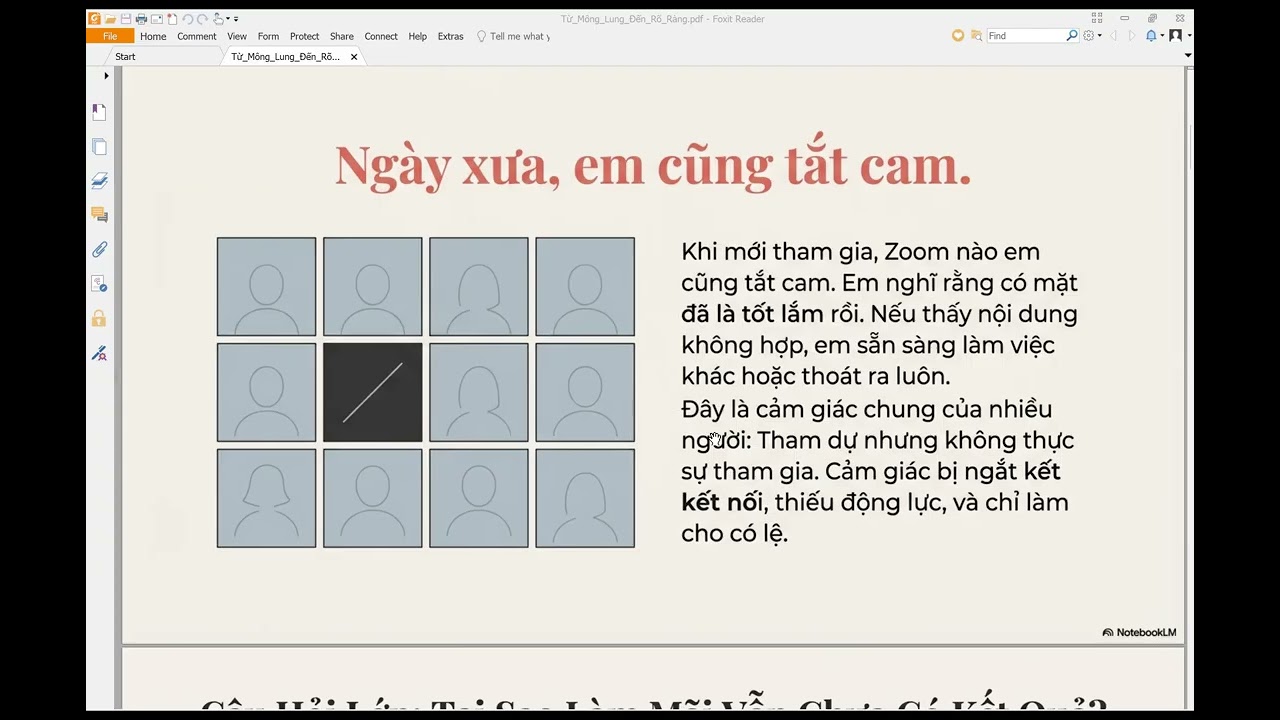The image size is (1280, 720).
Task: Open the advanced folder search icon
Action: [x=977, y=36]
